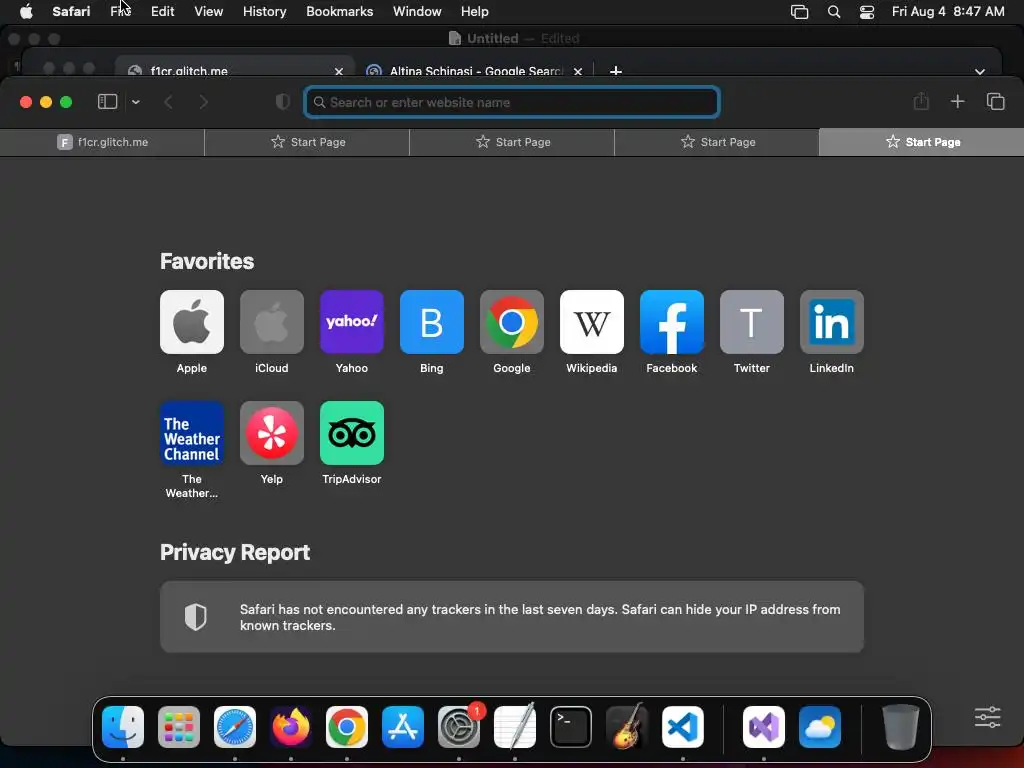
Task: Click the Safari forward arrow
Action: (204, 102)
